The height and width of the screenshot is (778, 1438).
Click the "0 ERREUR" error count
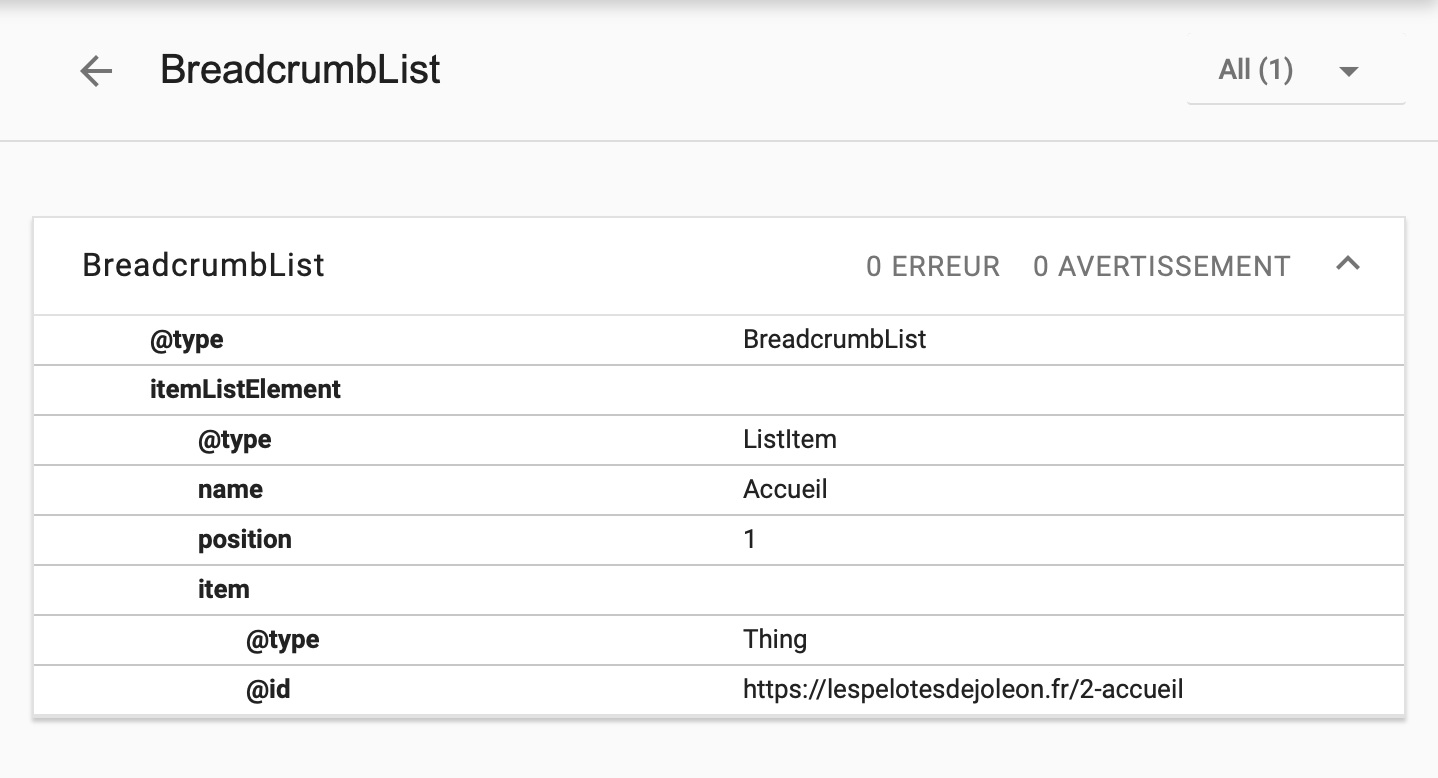[933, 267]
